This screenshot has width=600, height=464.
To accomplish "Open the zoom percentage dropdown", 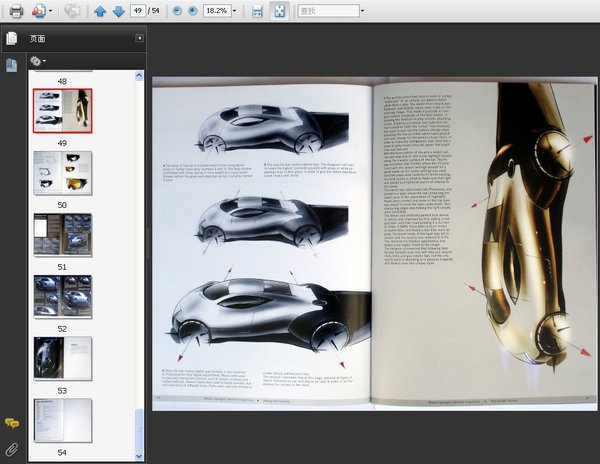I will (x=234, y=11).
